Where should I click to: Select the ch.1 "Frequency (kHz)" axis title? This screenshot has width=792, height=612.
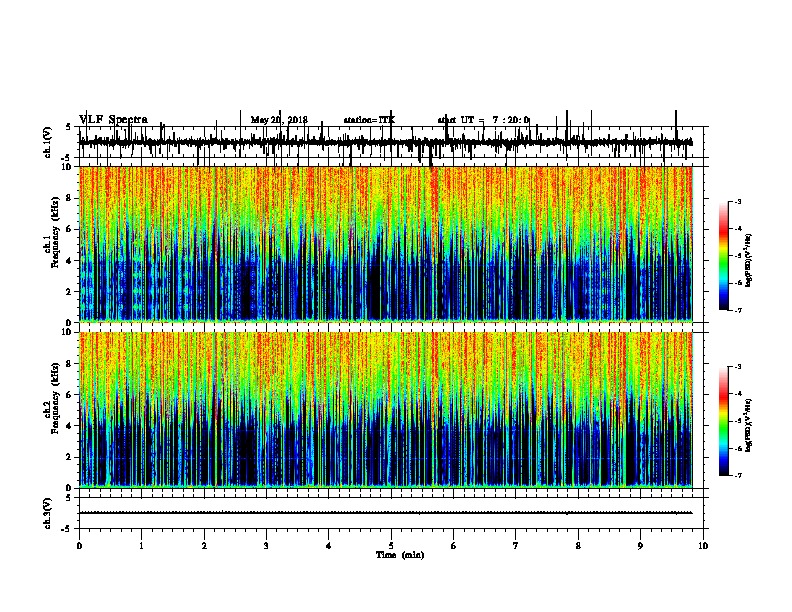[x=55, y=232]
